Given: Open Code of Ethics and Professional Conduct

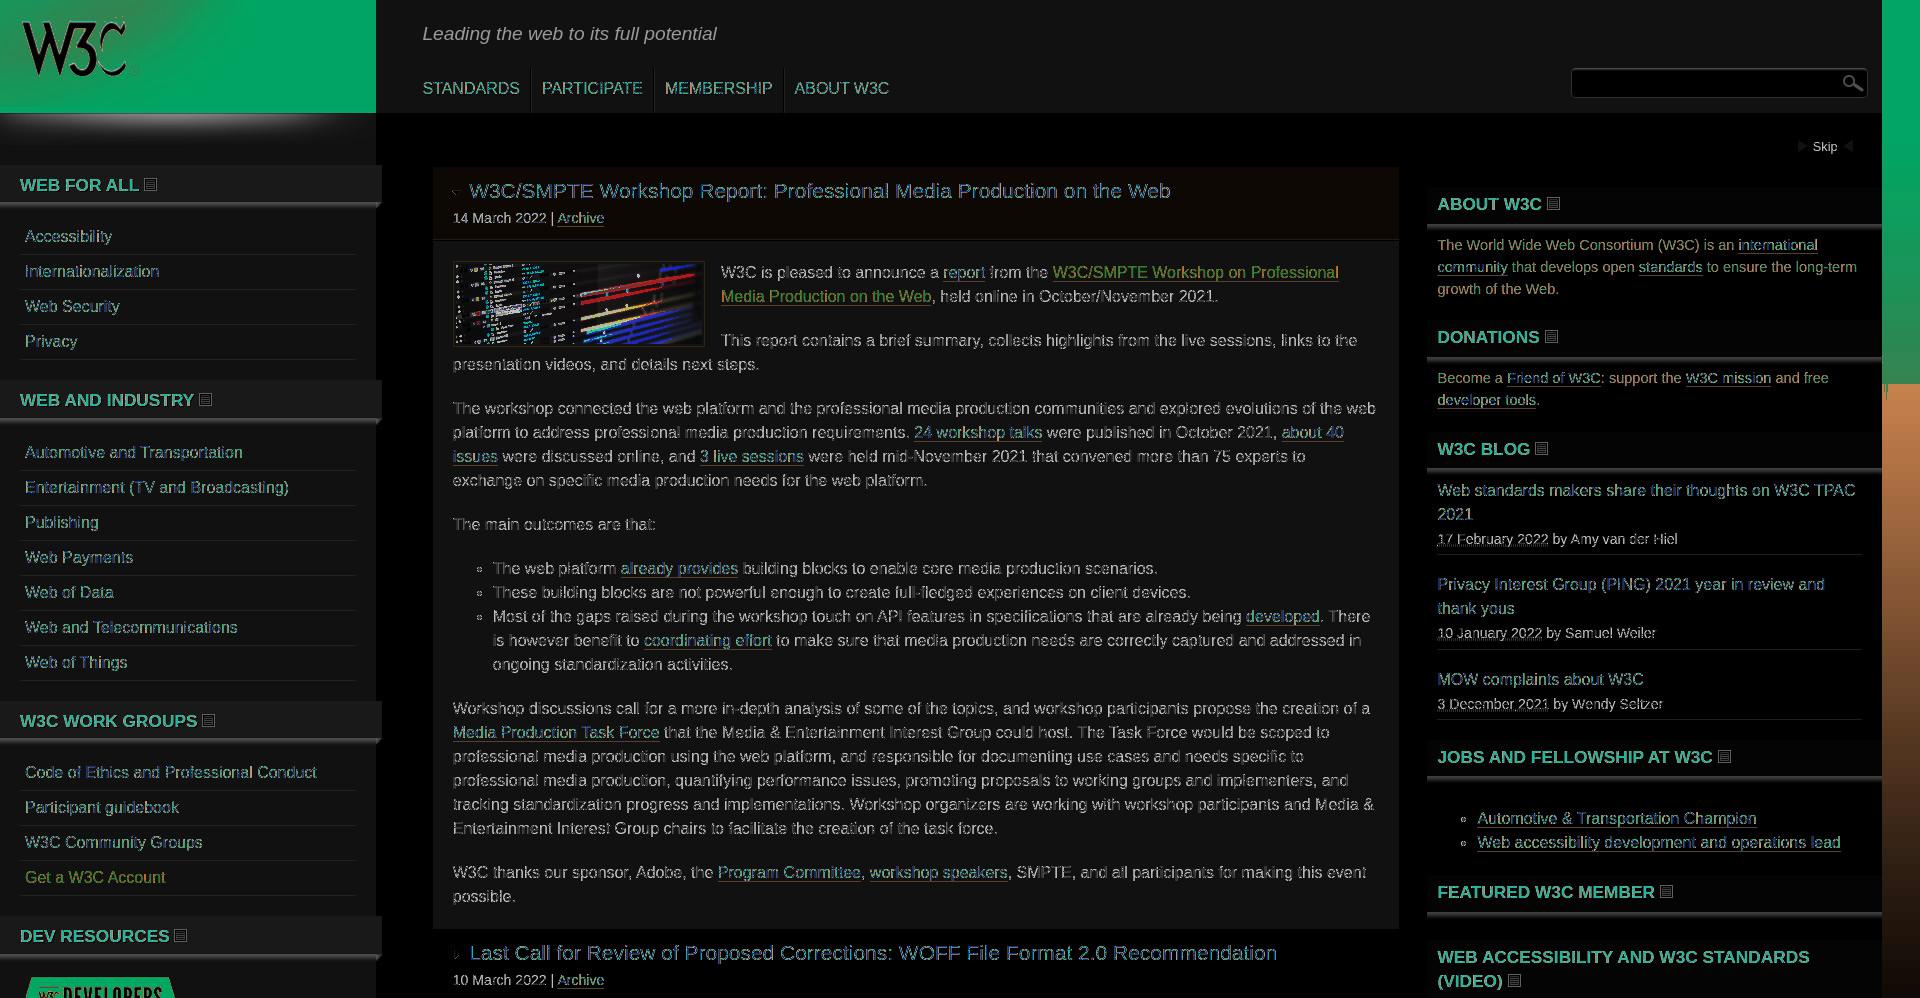Looking at the screenshot, I should (171, 773).
